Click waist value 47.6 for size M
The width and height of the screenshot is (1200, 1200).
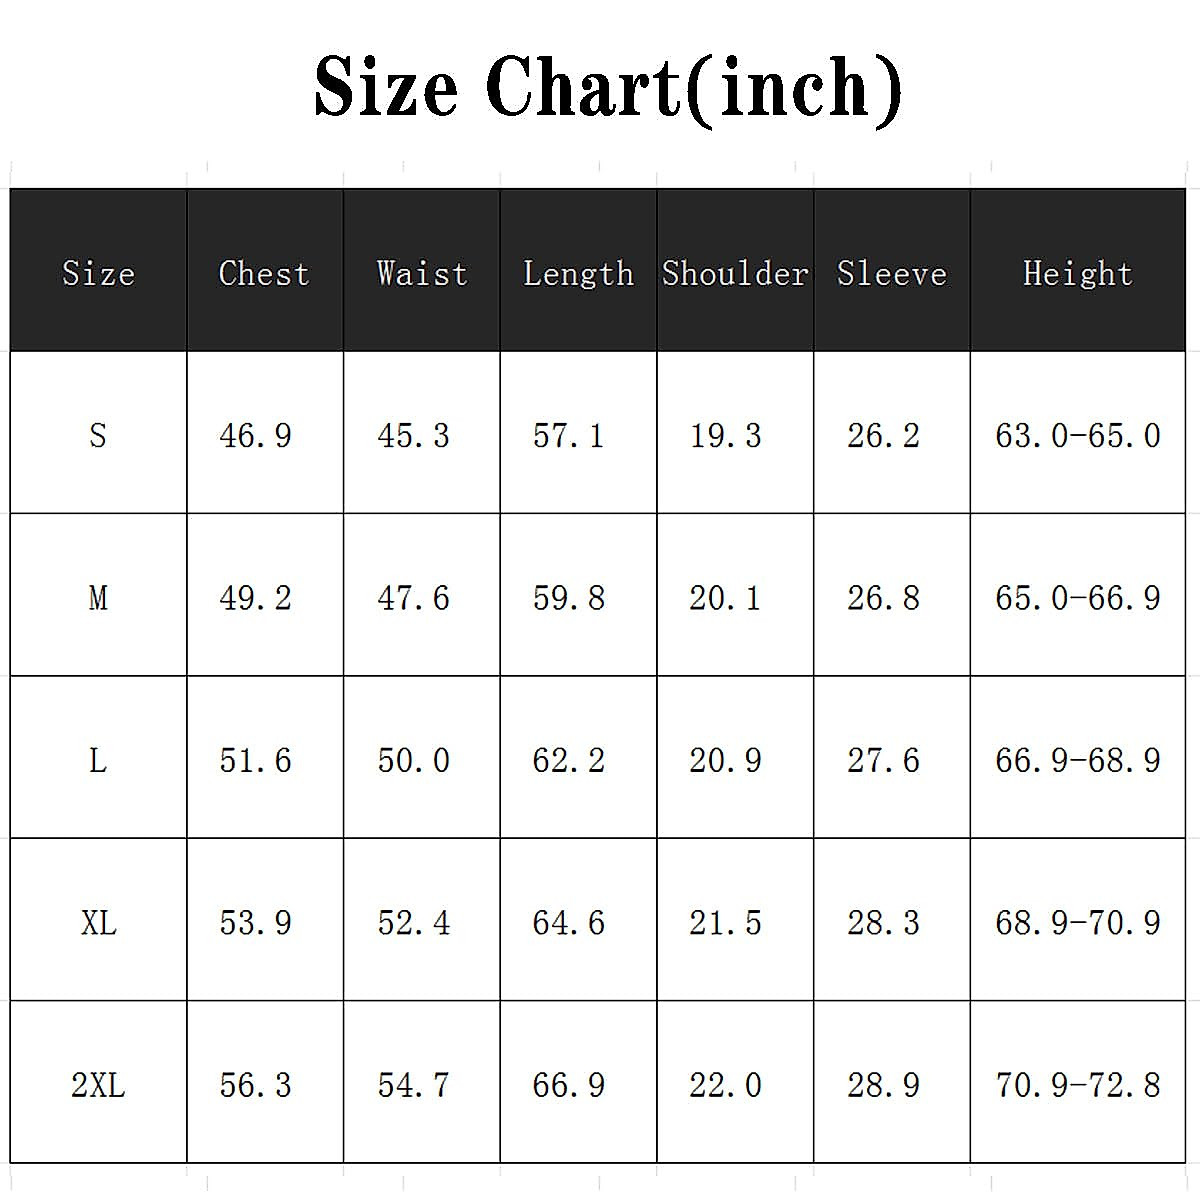[x=413, y=598]
